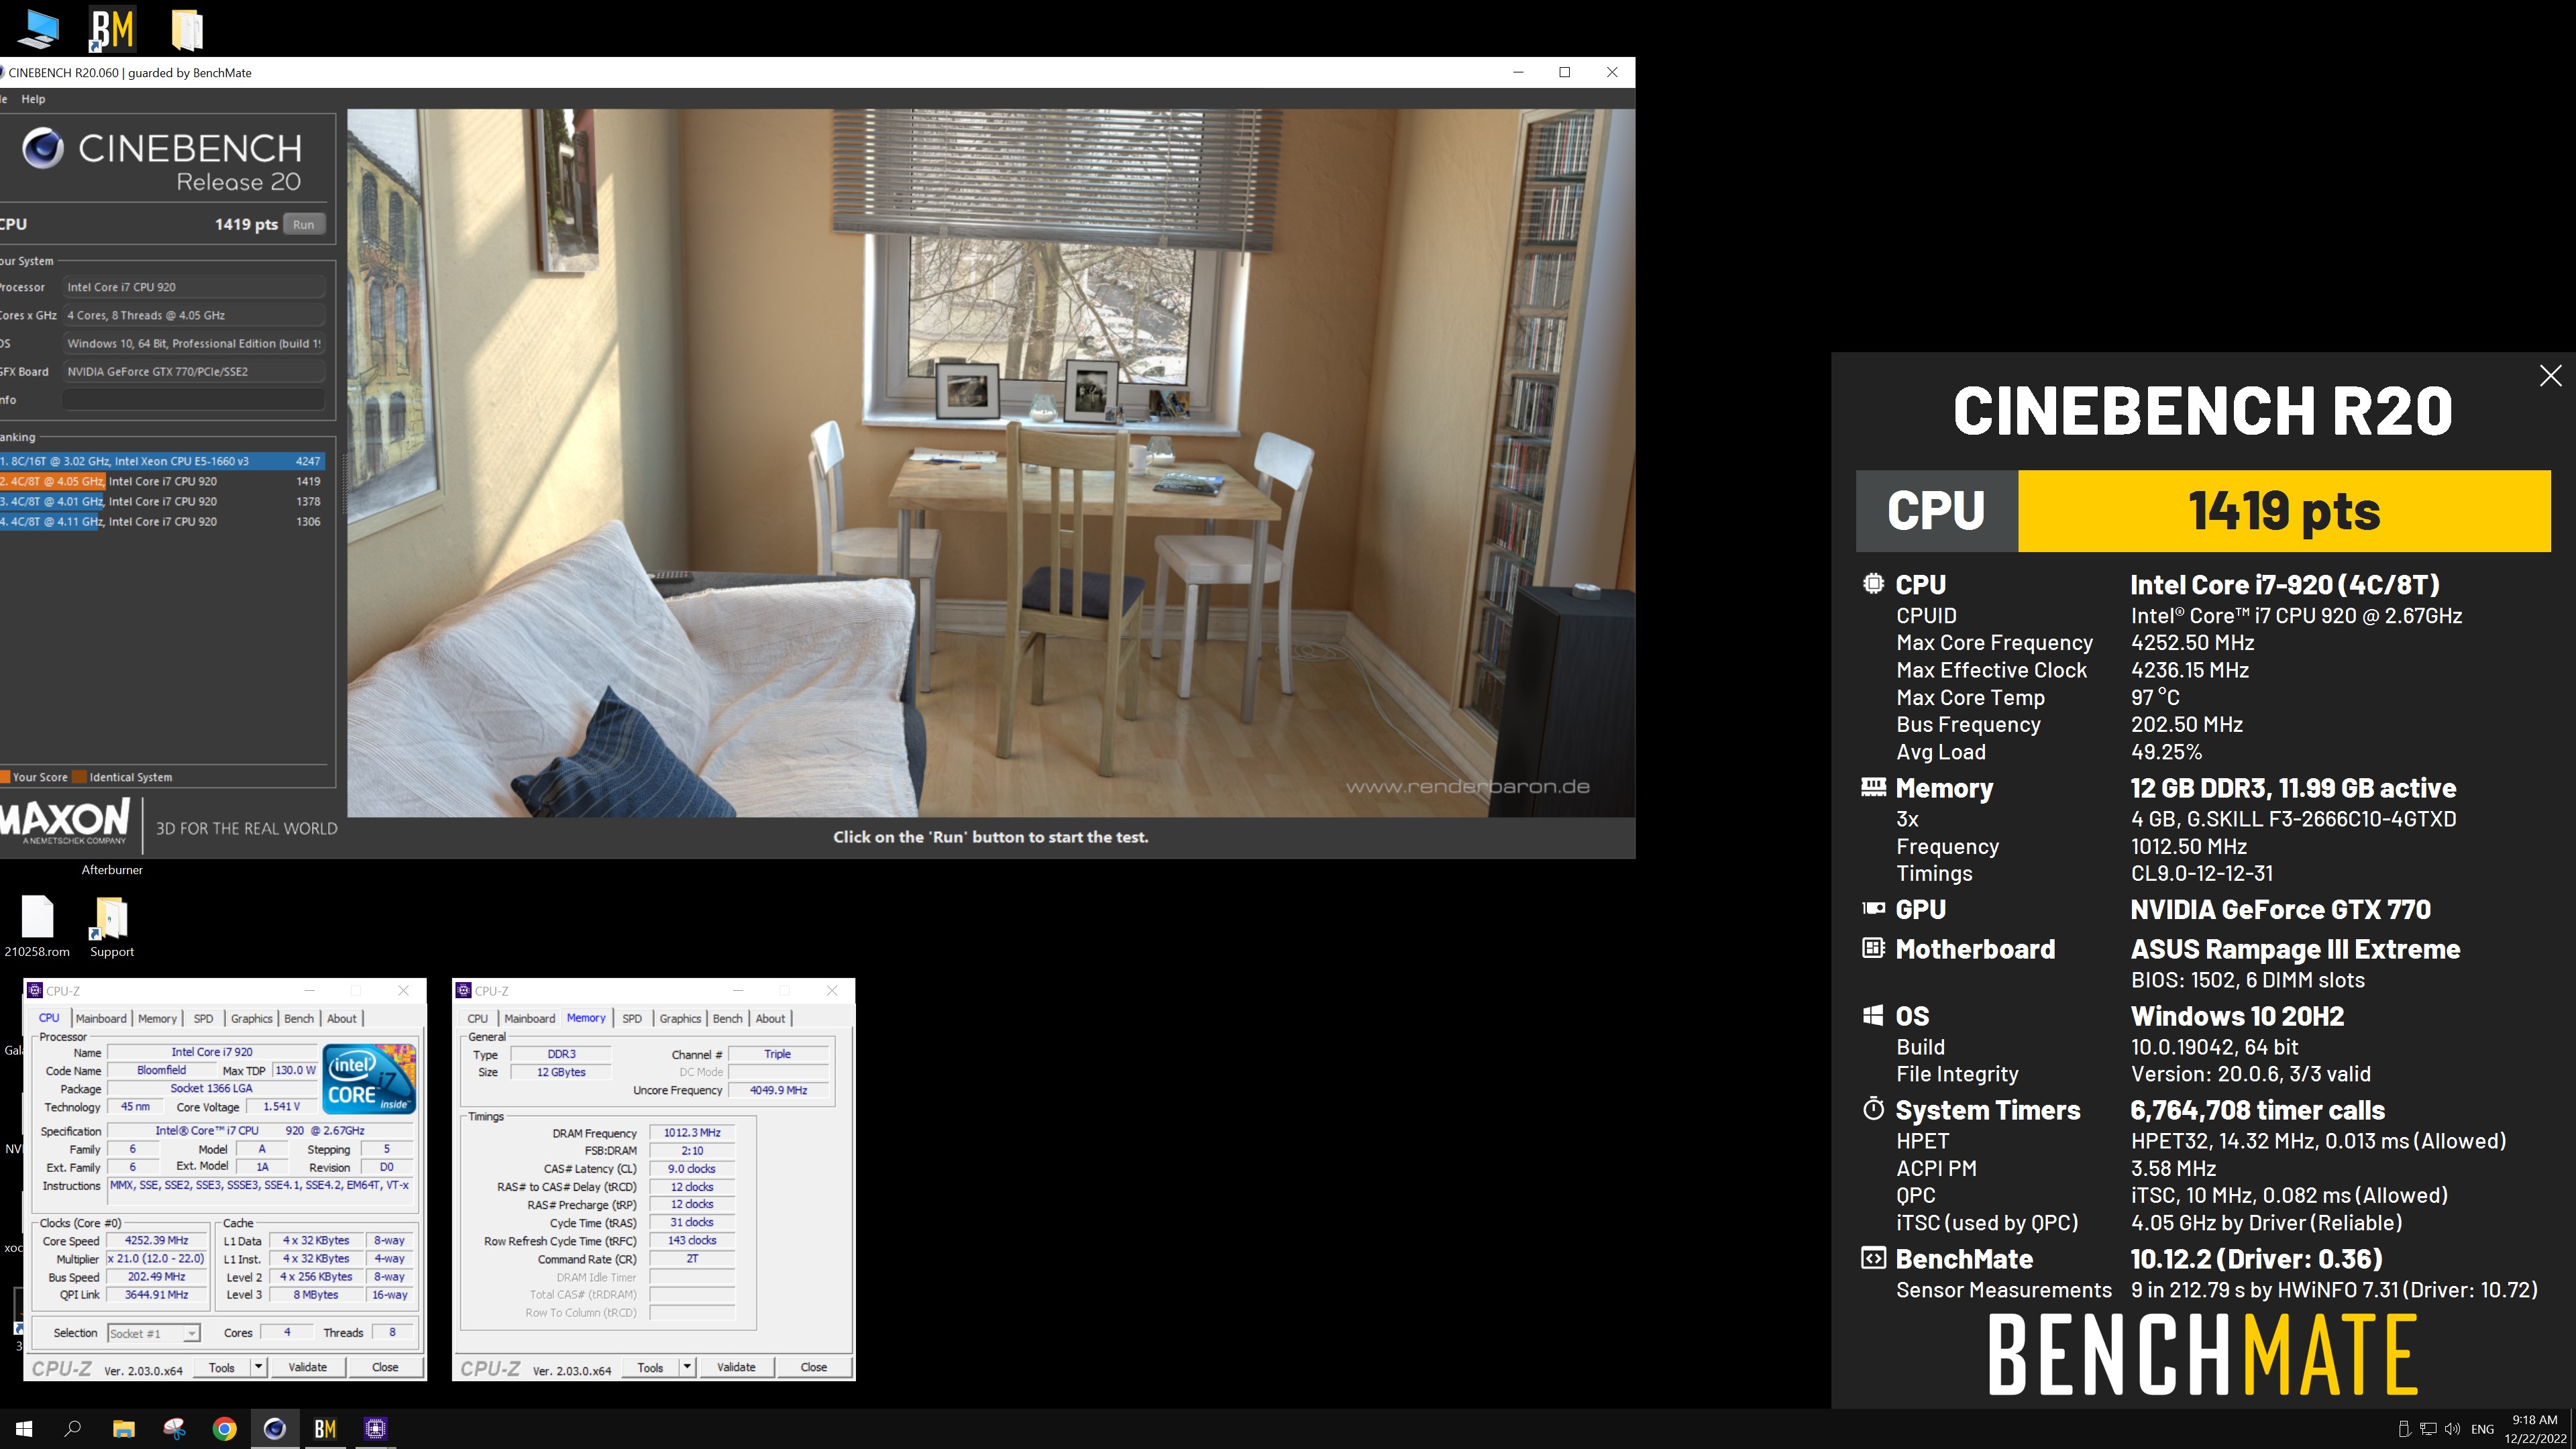Select ranking entry 4C/8T @ 4.05 GHz
Image resolution: width=2576 pixels, height=1449 pixels.
[162, 481]
